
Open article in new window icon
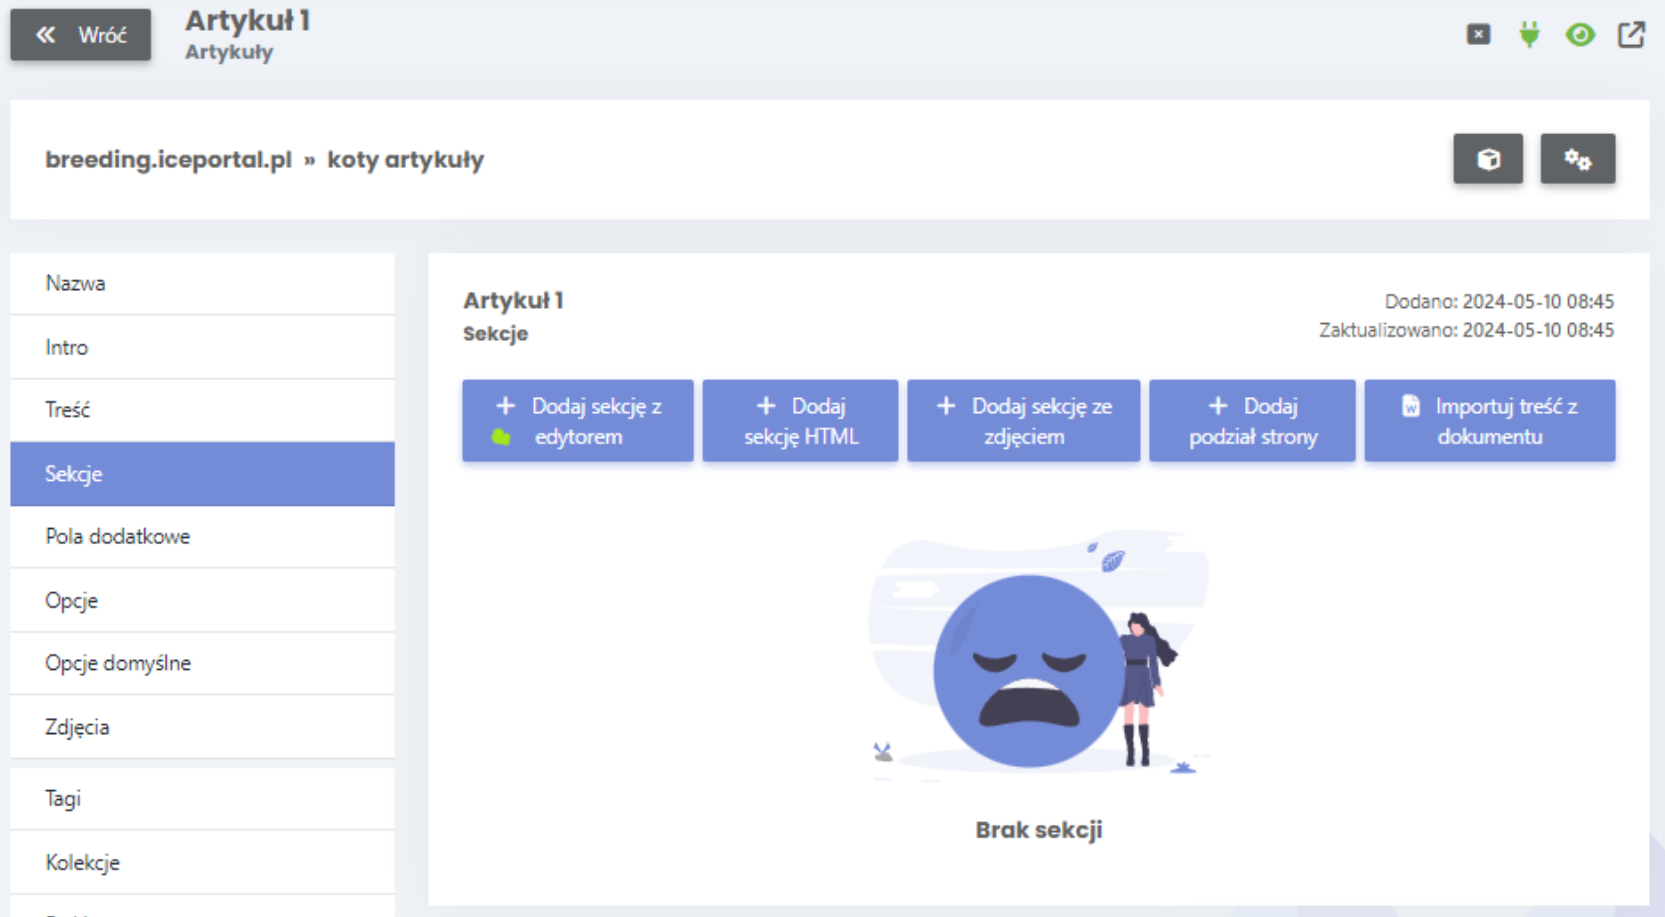(x=1631, y=35)
